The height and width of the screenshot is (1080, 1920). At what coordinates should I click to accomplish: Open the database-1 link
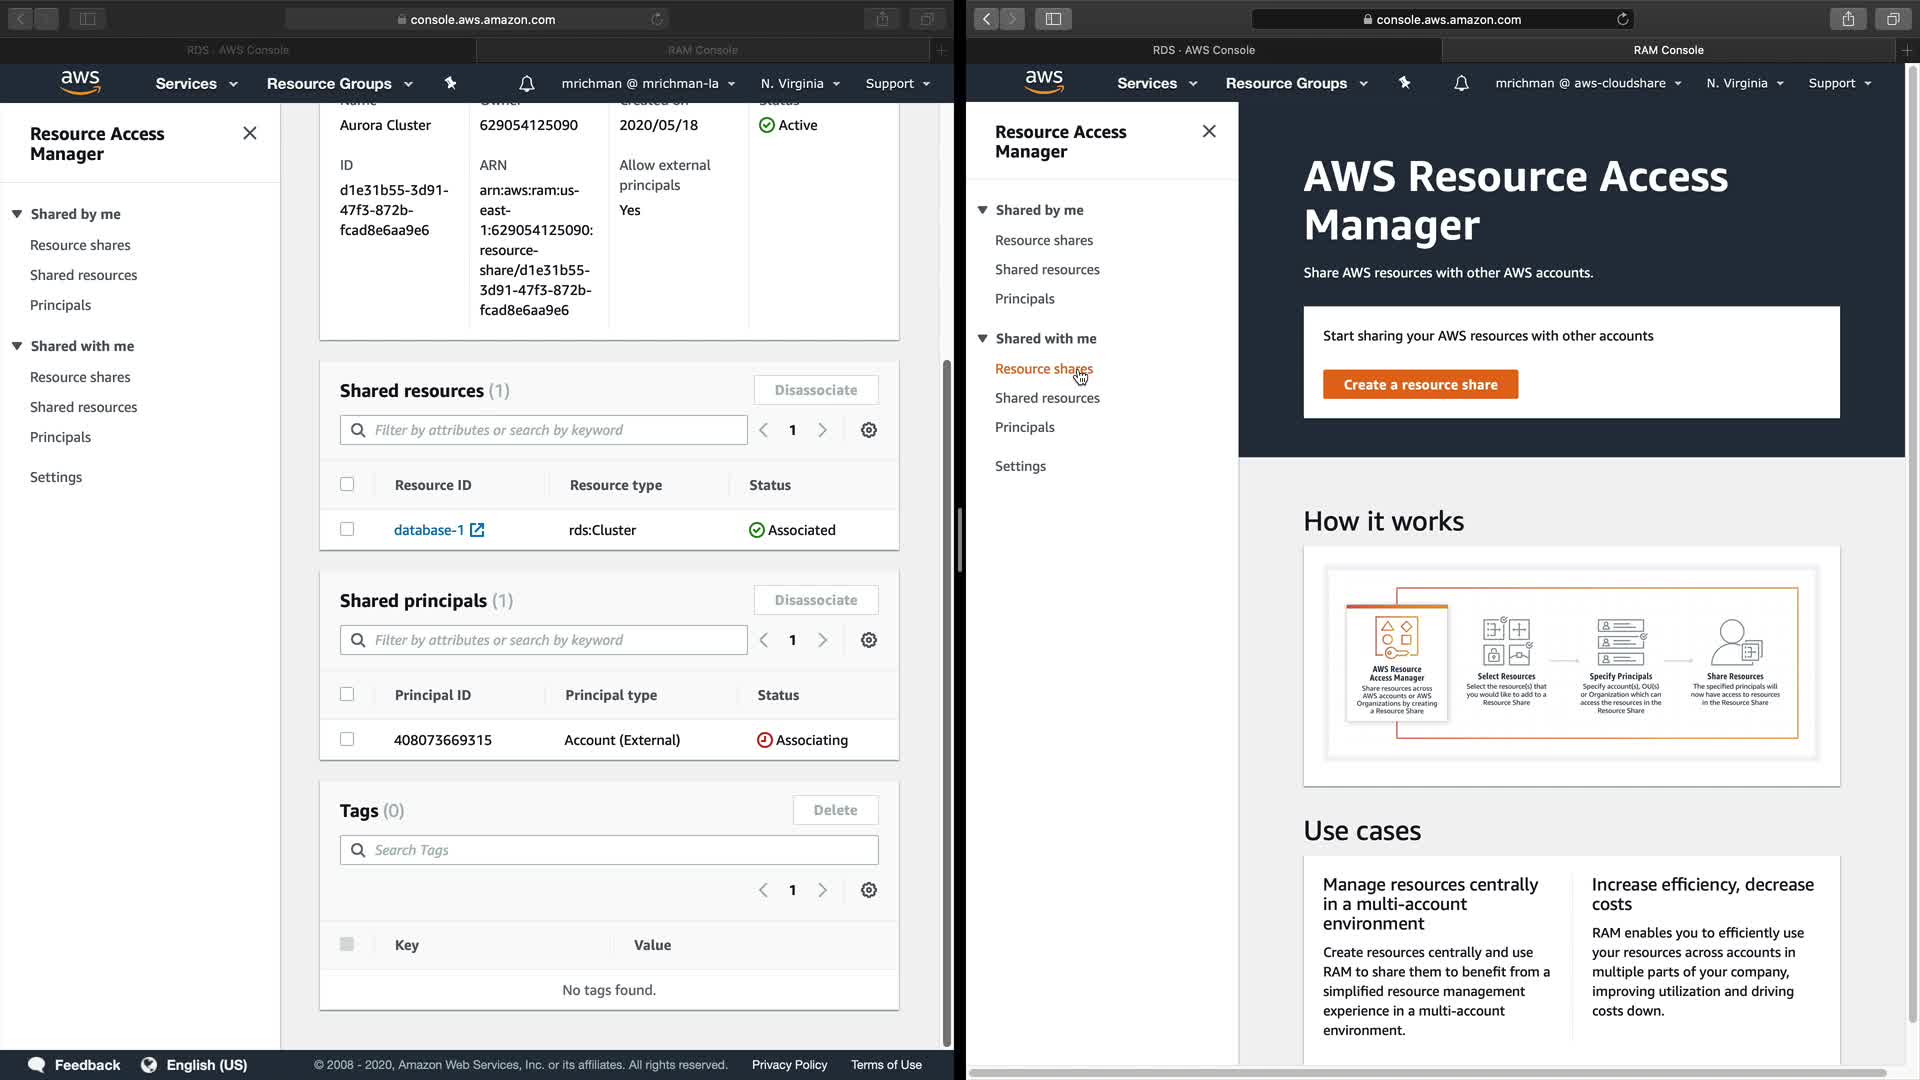(428, 530)
